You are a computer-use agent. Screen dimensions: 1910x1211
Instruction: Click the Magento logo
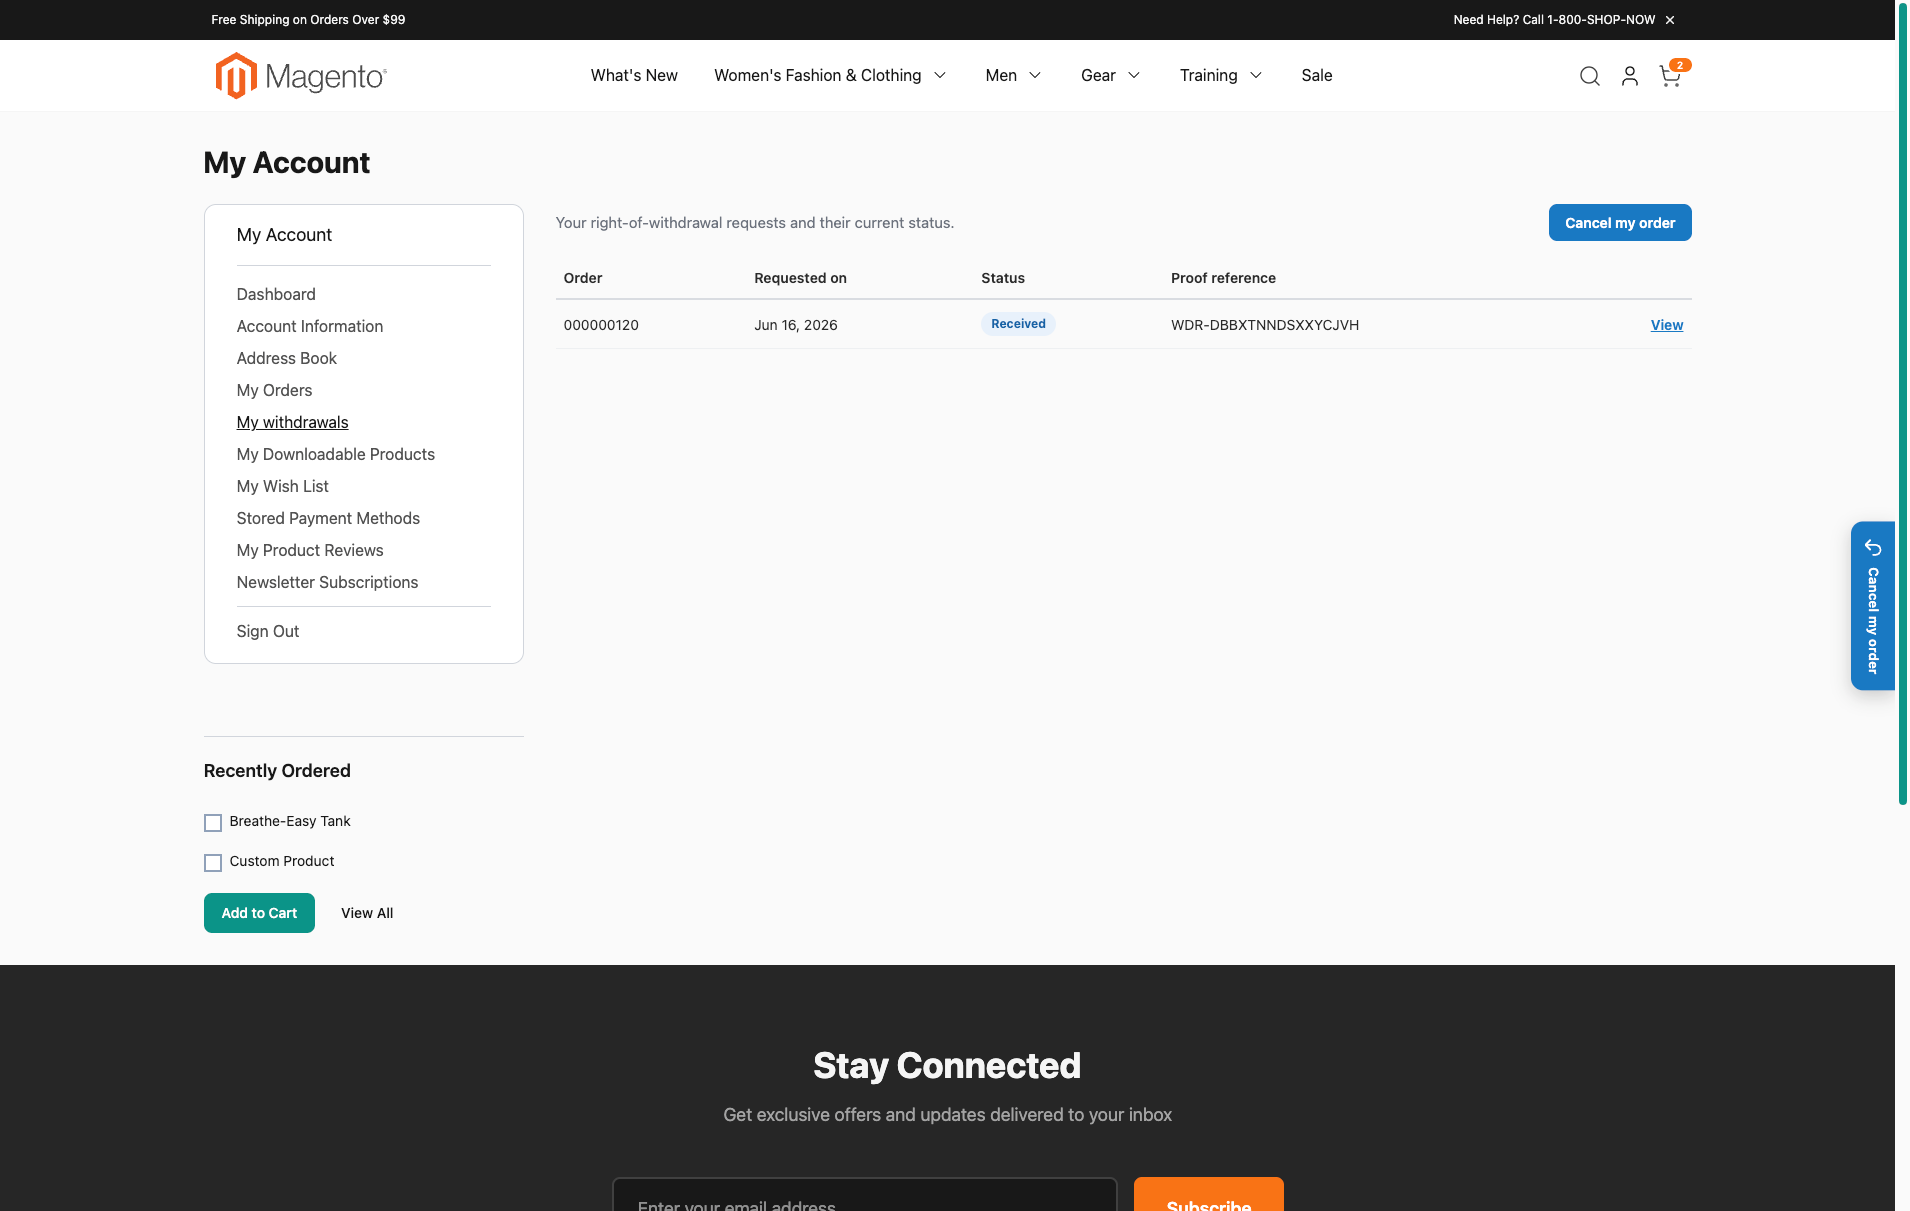[x=300, y=76]
